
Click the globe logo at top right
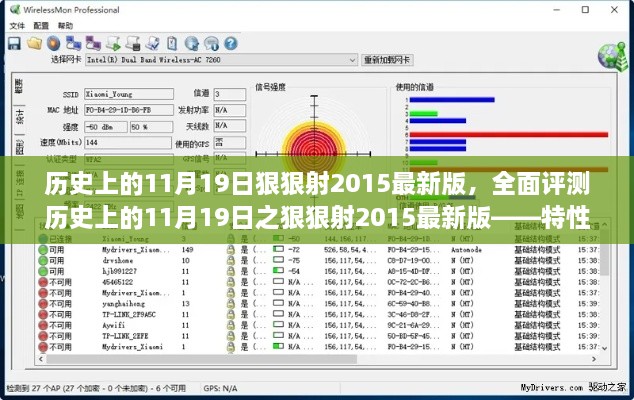(613, 56)
